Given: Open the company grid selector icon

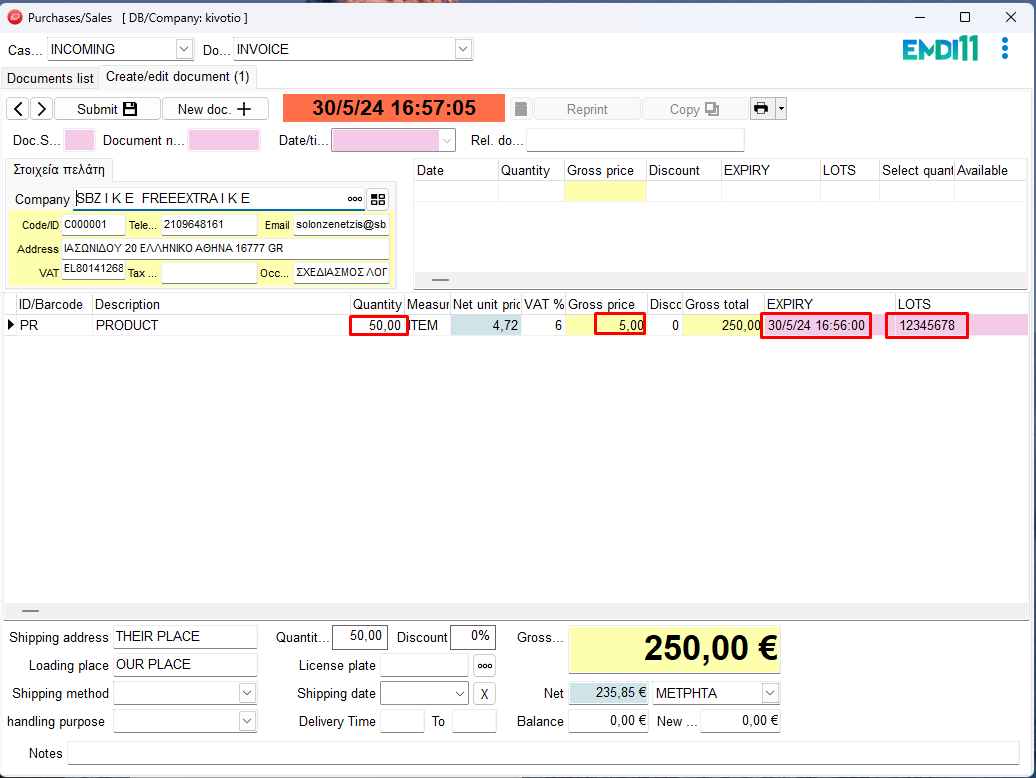Looking at the screenshot, I should click(377, 199).
